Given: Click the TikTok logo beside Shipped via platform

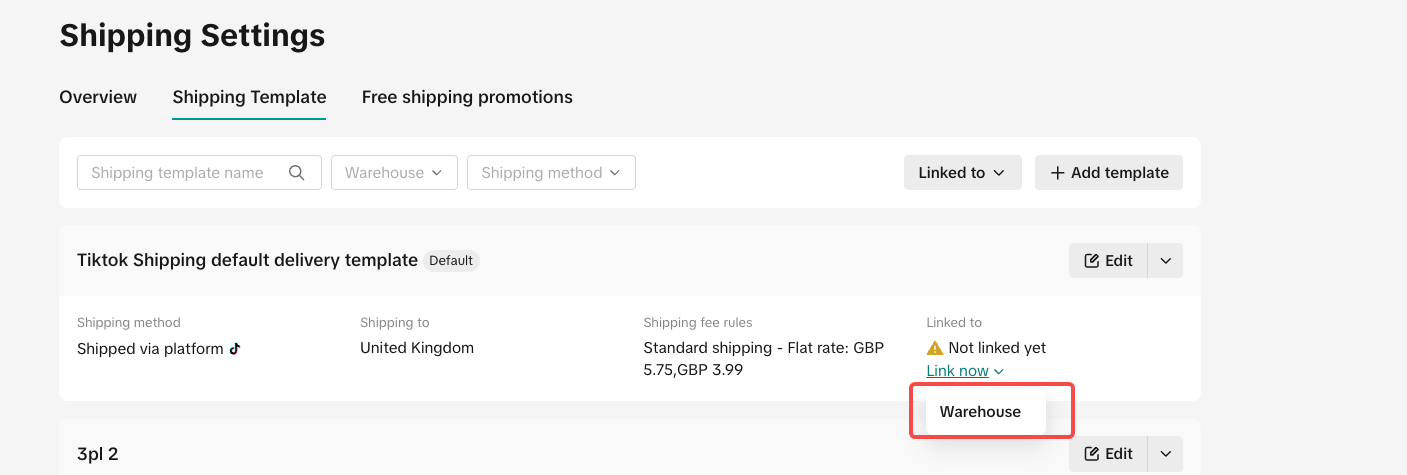Looking at the screenshot, I should (x=235, y=349).
